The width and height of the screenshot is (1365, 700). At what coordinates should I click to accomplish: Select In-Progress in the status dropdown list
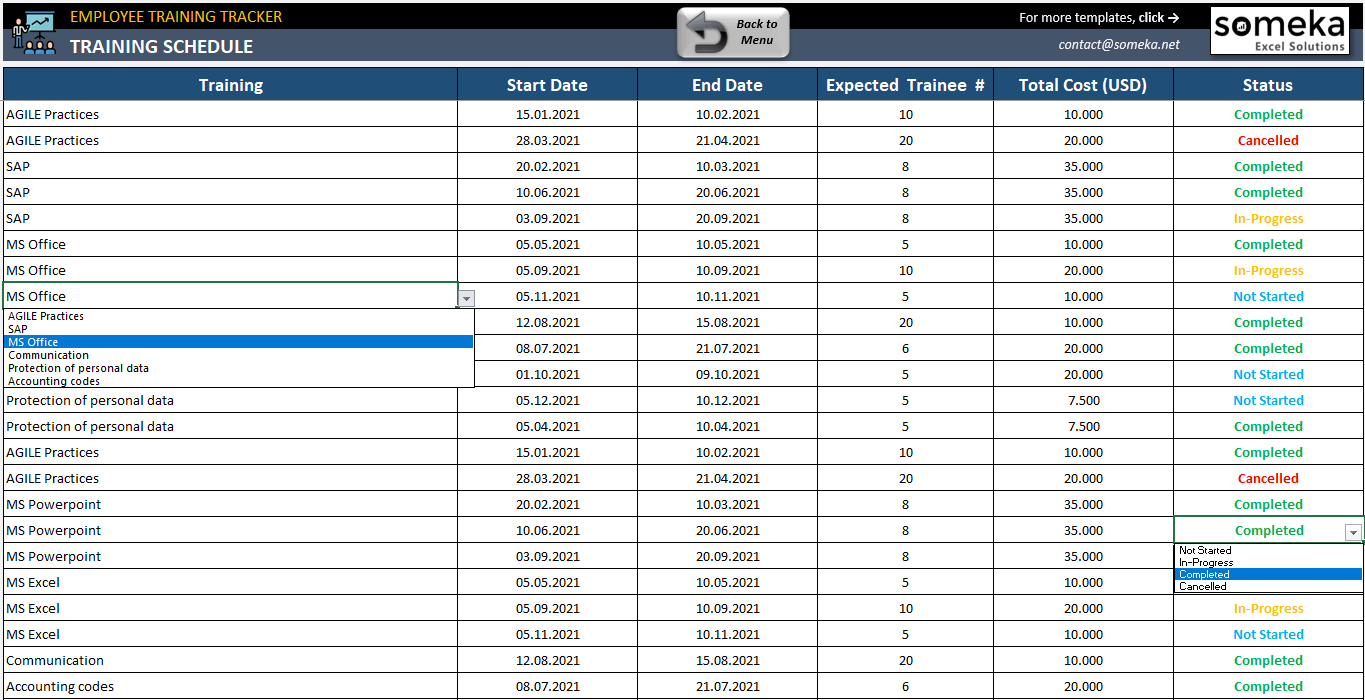pos(1268,562)
